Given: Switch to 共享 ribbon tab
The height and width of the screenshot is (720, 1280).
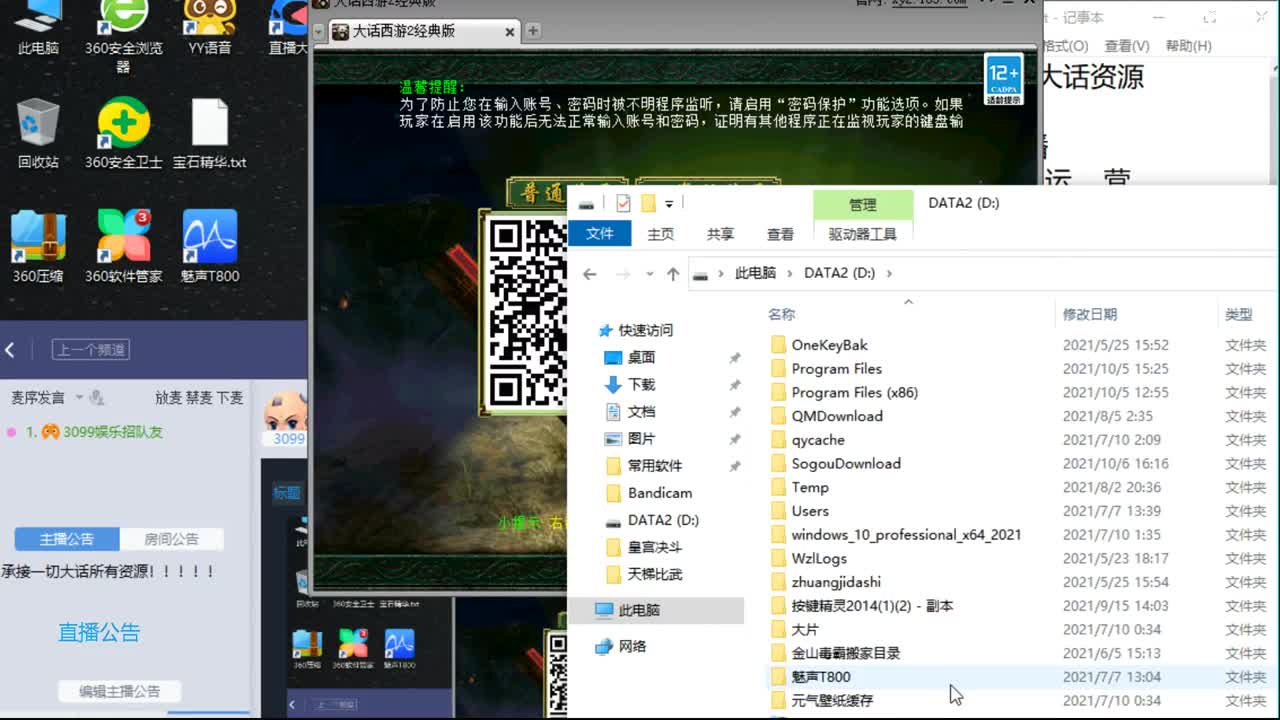Looking at the screenshot, I should point(721,234).
